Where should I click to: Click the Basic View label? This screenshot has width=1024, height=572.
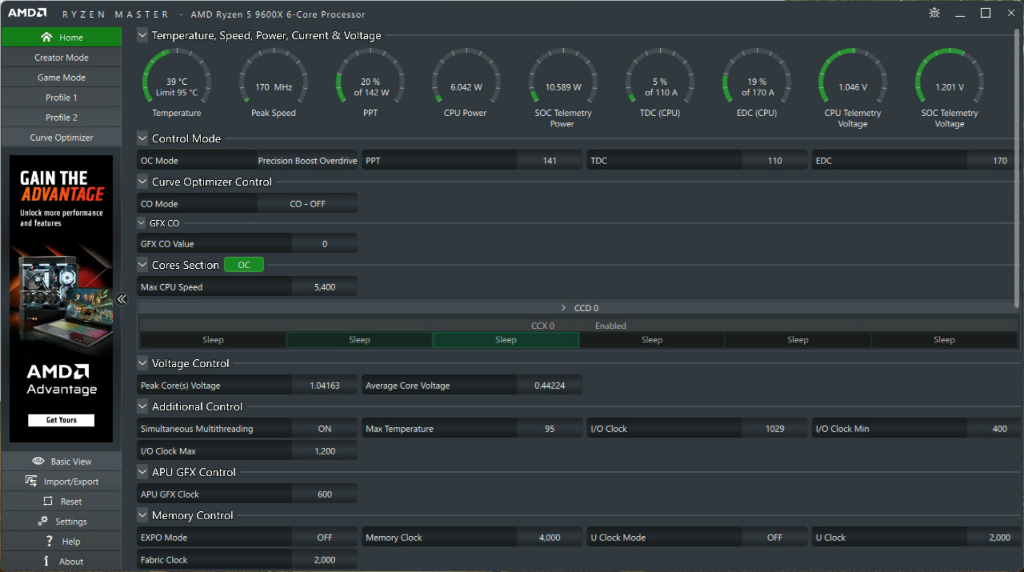(71, 462)
